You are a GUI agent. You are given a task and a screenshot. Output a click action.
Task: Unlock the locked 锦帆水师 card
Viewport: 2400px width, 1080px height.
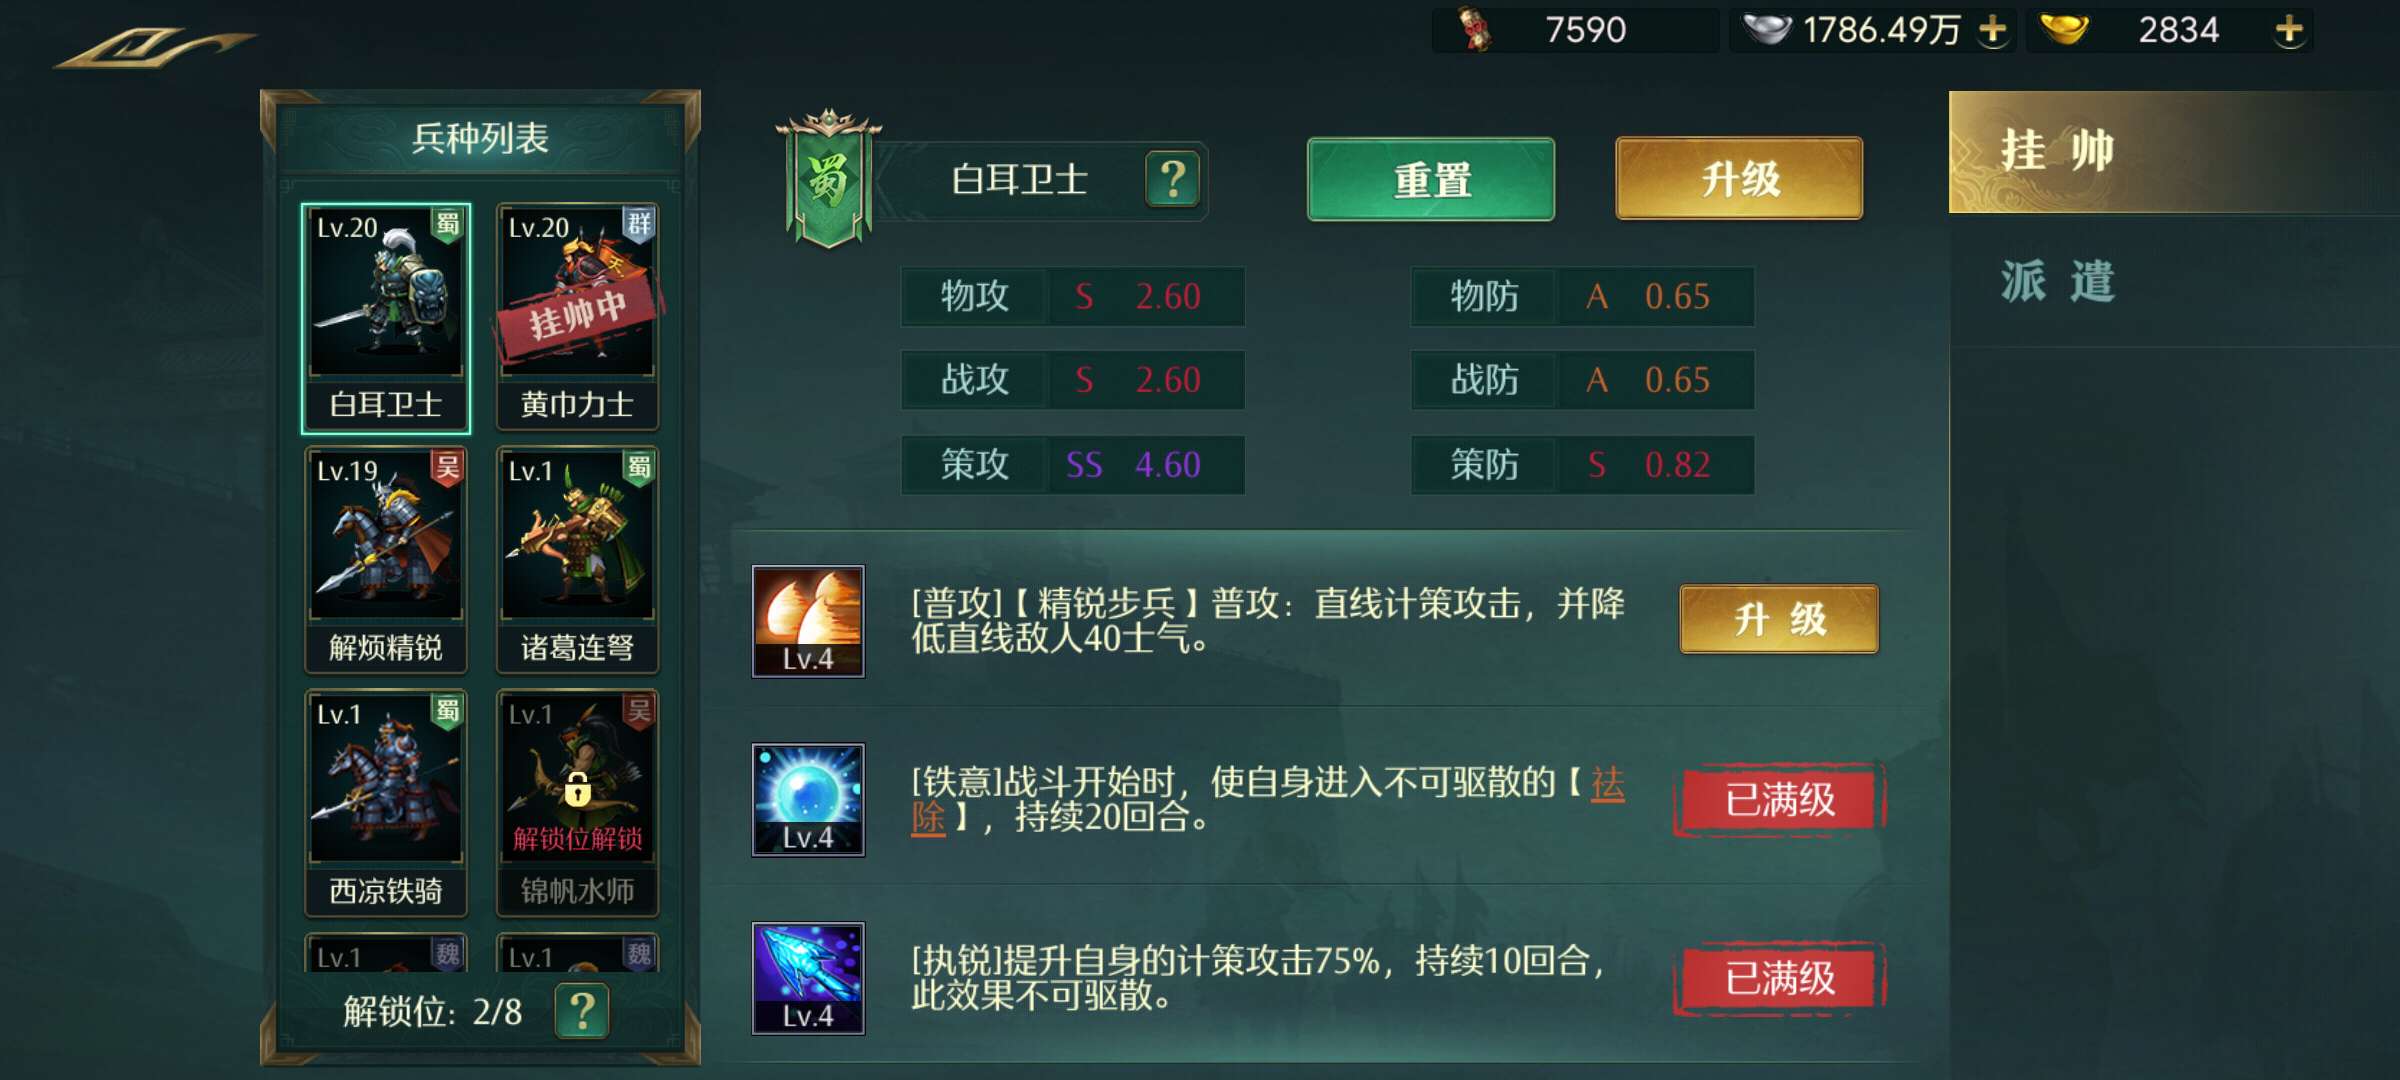click(577, 803)
